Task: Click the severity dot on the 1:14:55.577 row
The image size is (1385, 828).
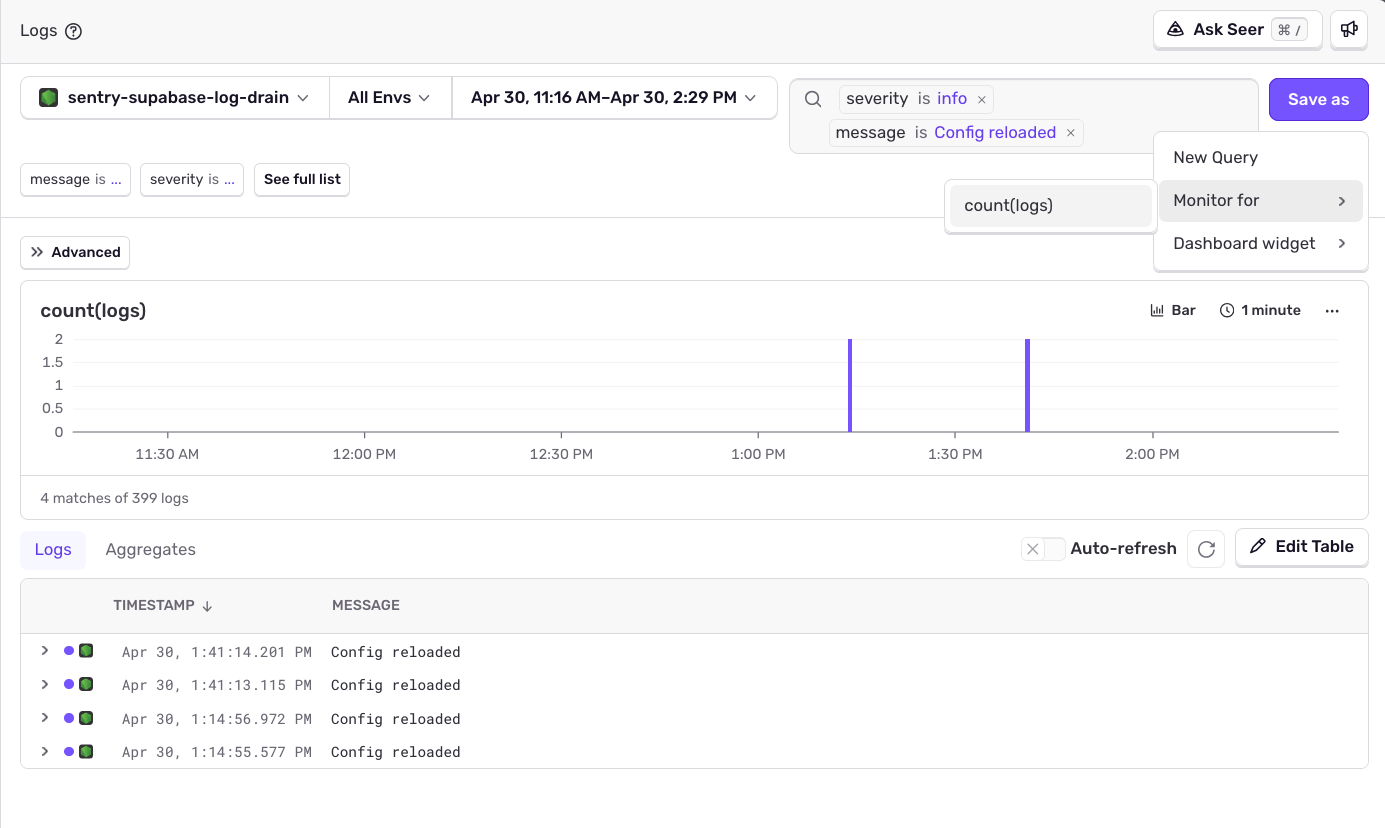Action: [x=69, y=751]
